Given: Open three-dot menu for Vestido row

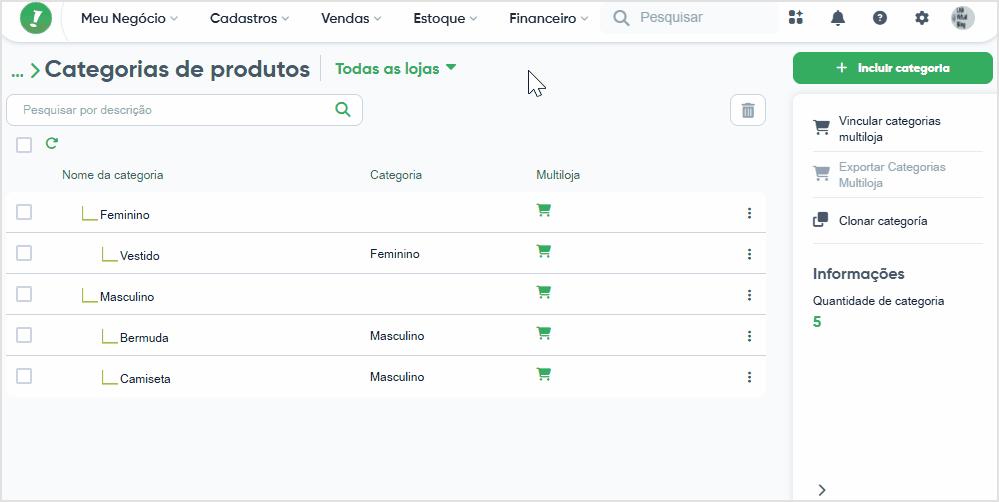Looking at the screenshot, I should [749, 254].
